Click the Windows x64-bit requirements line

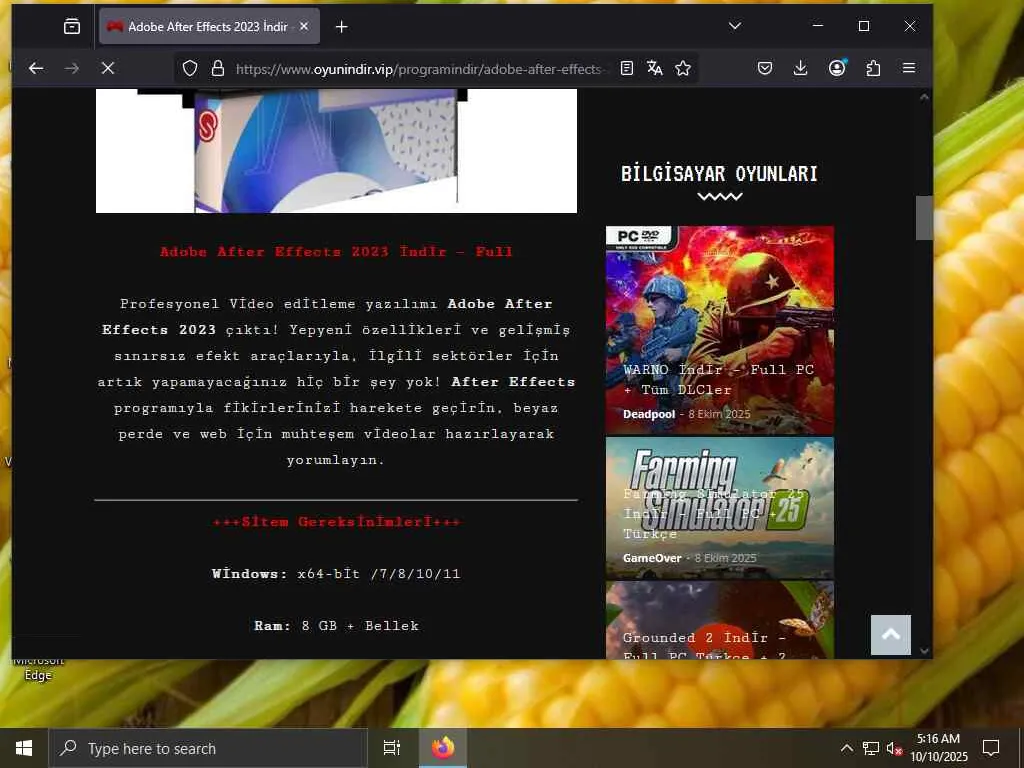click(x=336, y=574)
